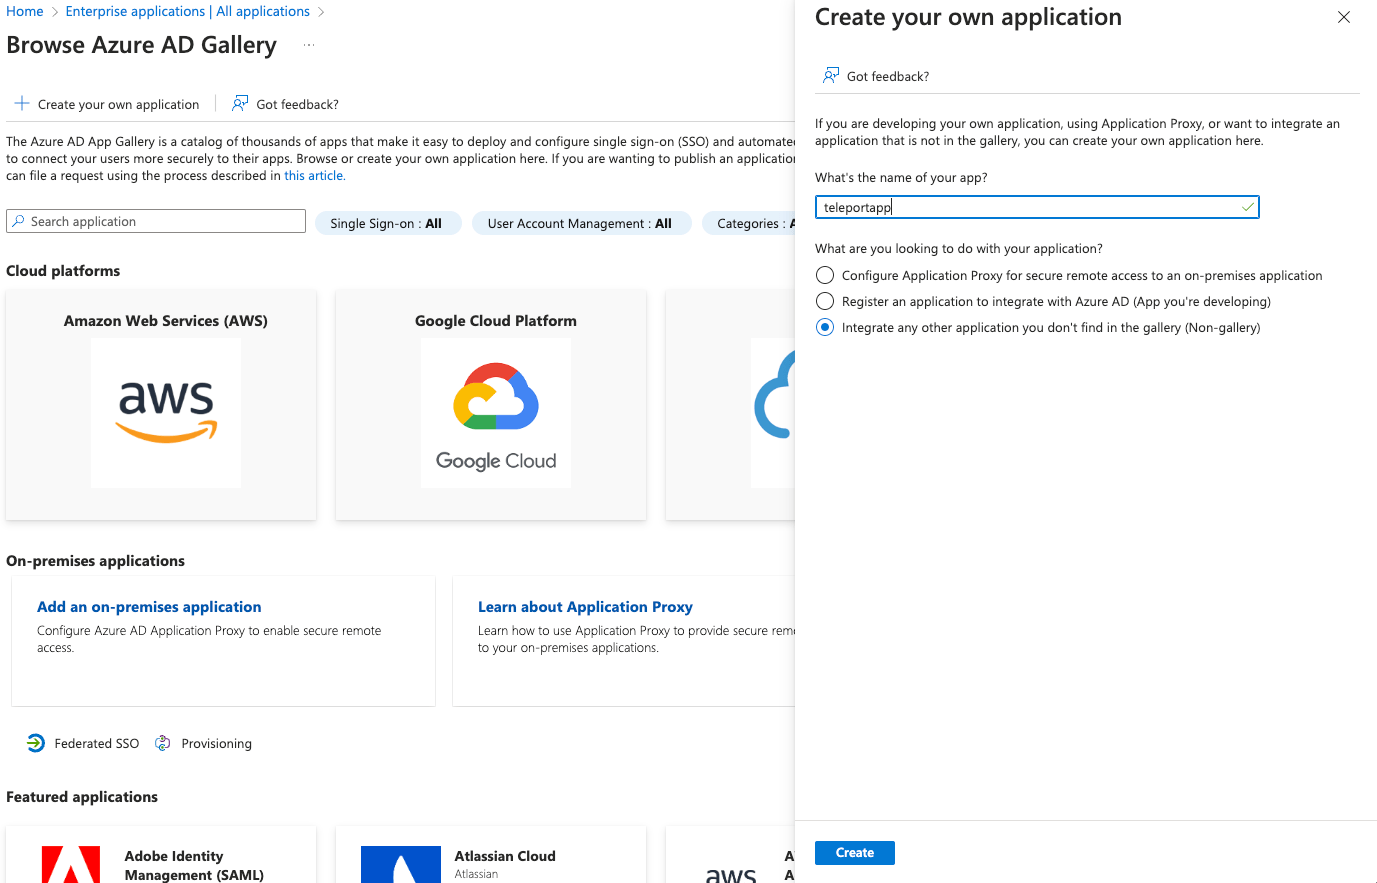
Task: Click the plus icon next to Create your own application
Action: pos(21,103)
